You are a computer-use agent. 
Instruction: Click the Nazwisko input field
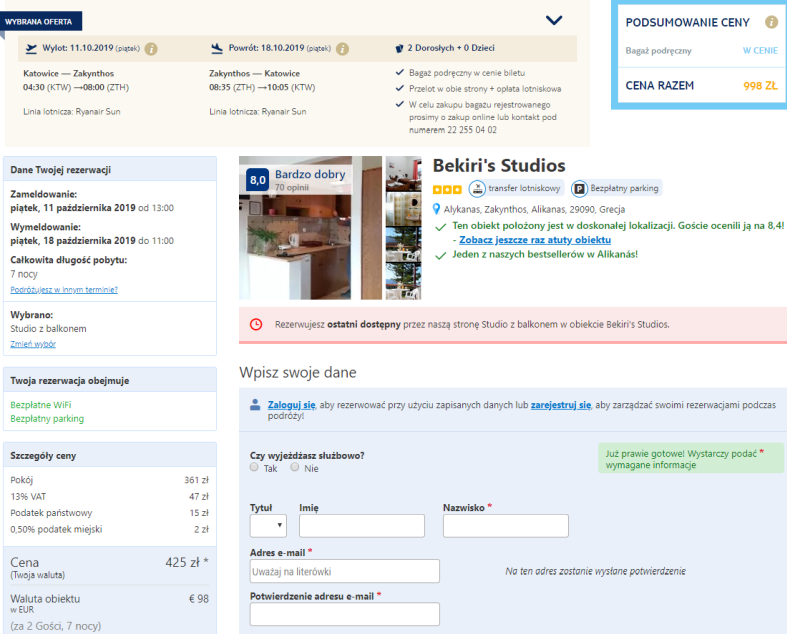click(506, 526)
